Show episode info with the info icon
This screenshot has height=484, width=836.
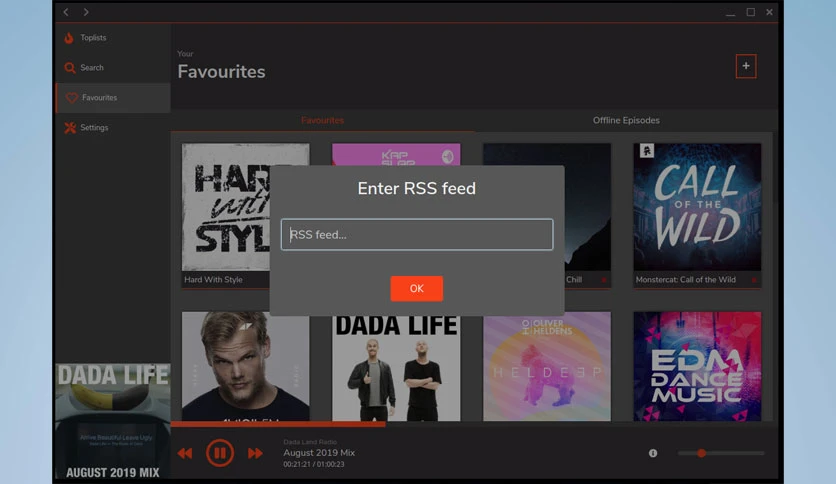pos(653,453)
